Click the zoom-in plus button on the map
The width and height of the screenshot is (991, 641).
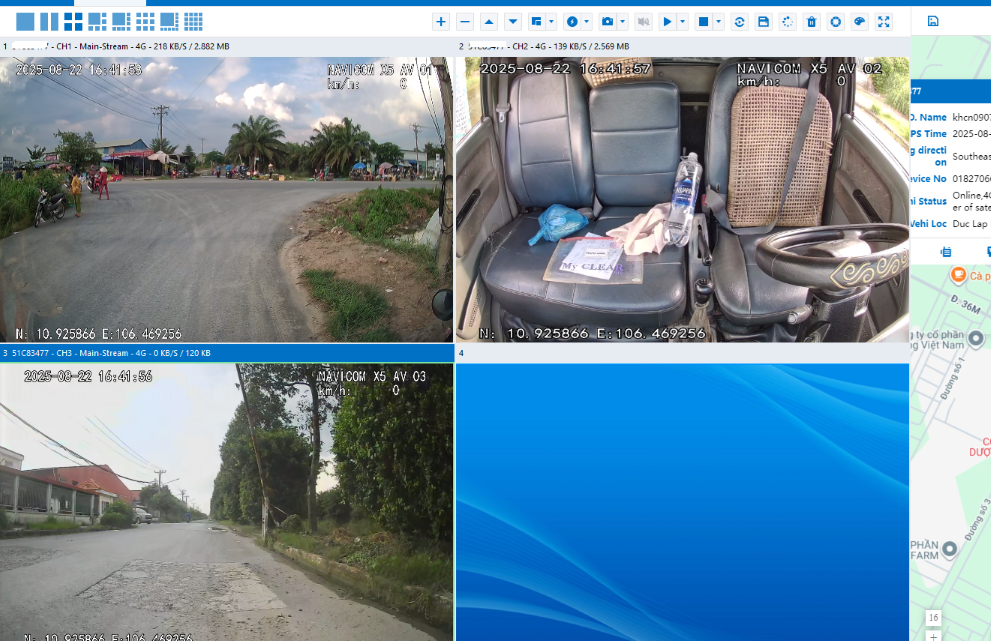coord(933,636)
